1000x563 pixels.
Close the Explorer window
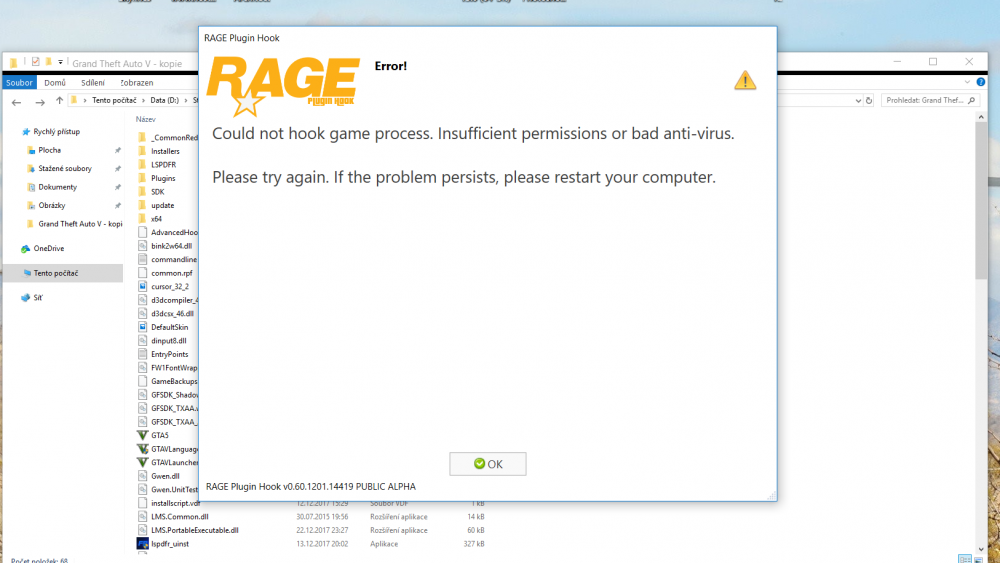click(x=969, y=62)
